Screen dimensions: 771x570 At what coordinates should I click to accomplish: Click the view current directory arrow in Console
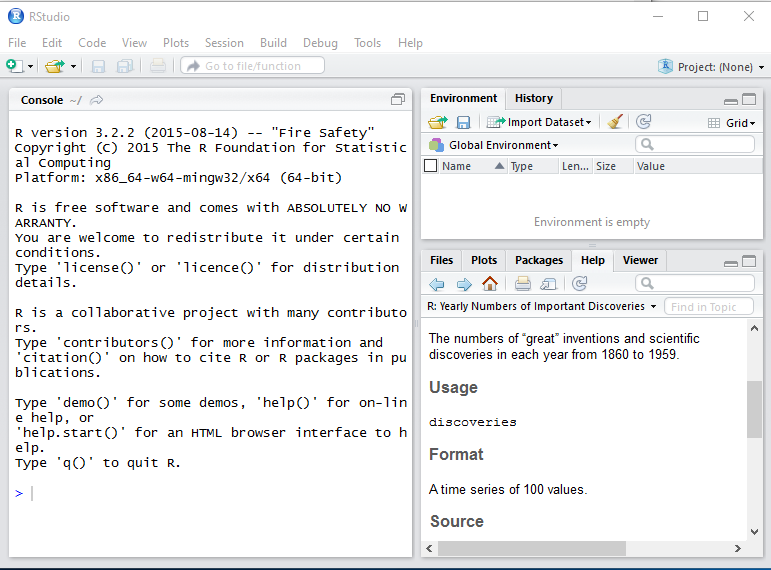tap(96, 100)
